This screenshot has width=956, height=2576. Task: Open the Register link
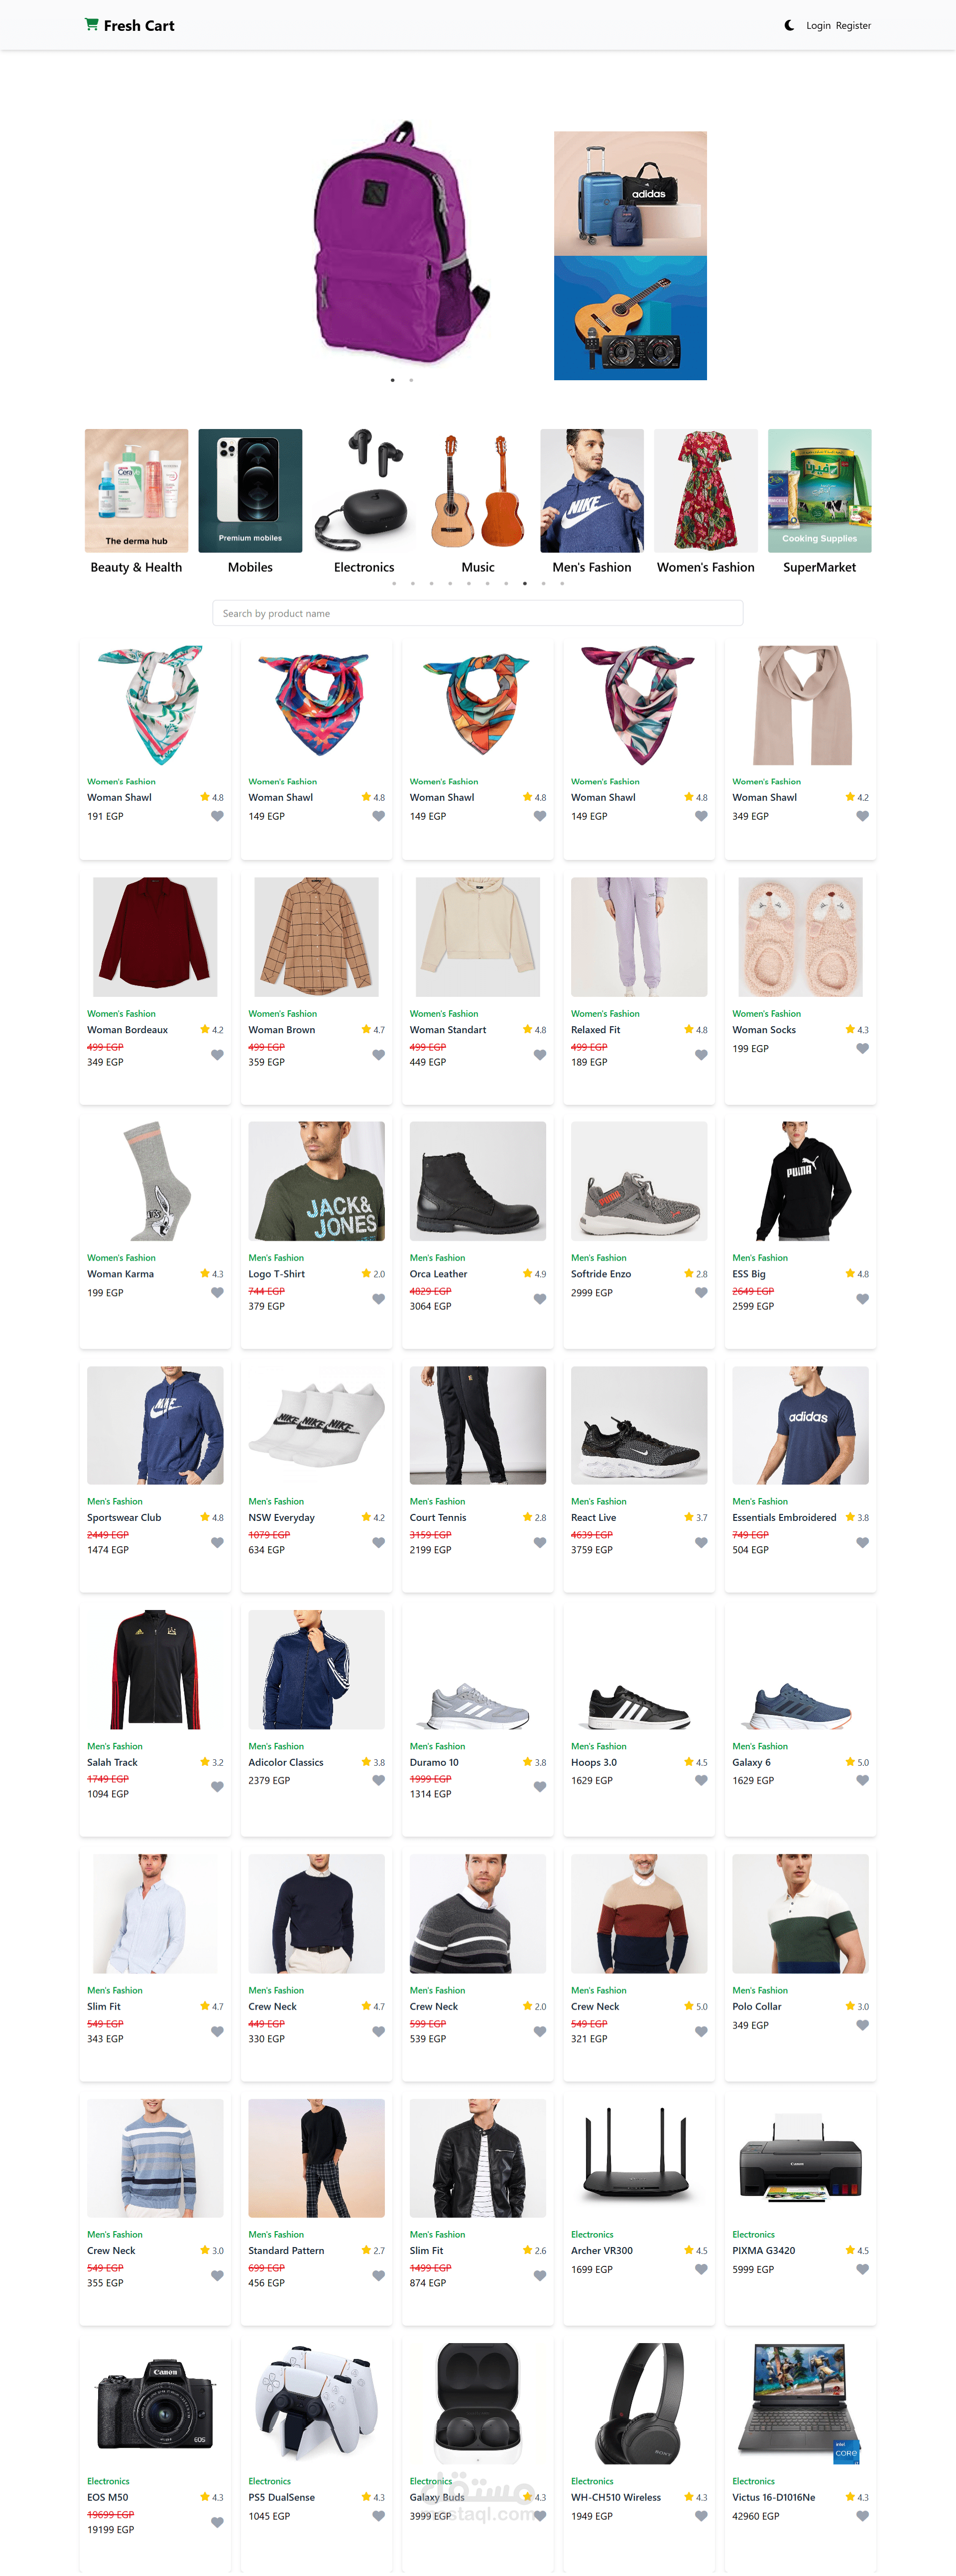click(853, 26)
